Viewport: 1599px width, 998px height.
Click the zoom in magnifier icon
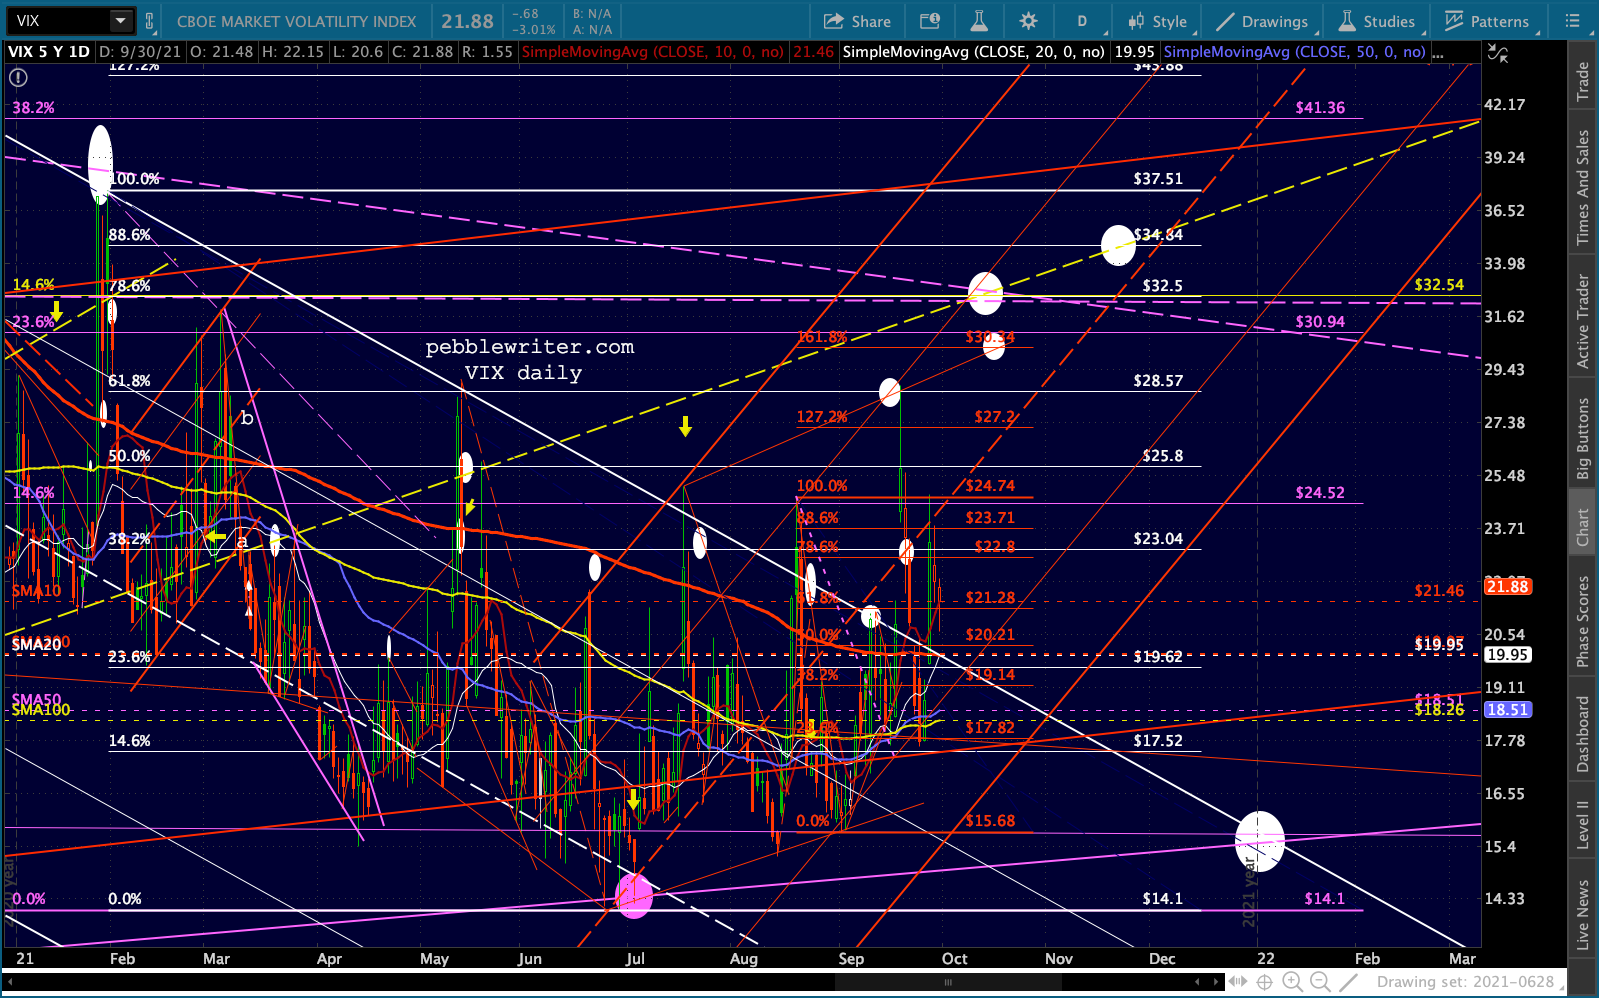(1292, 982)
